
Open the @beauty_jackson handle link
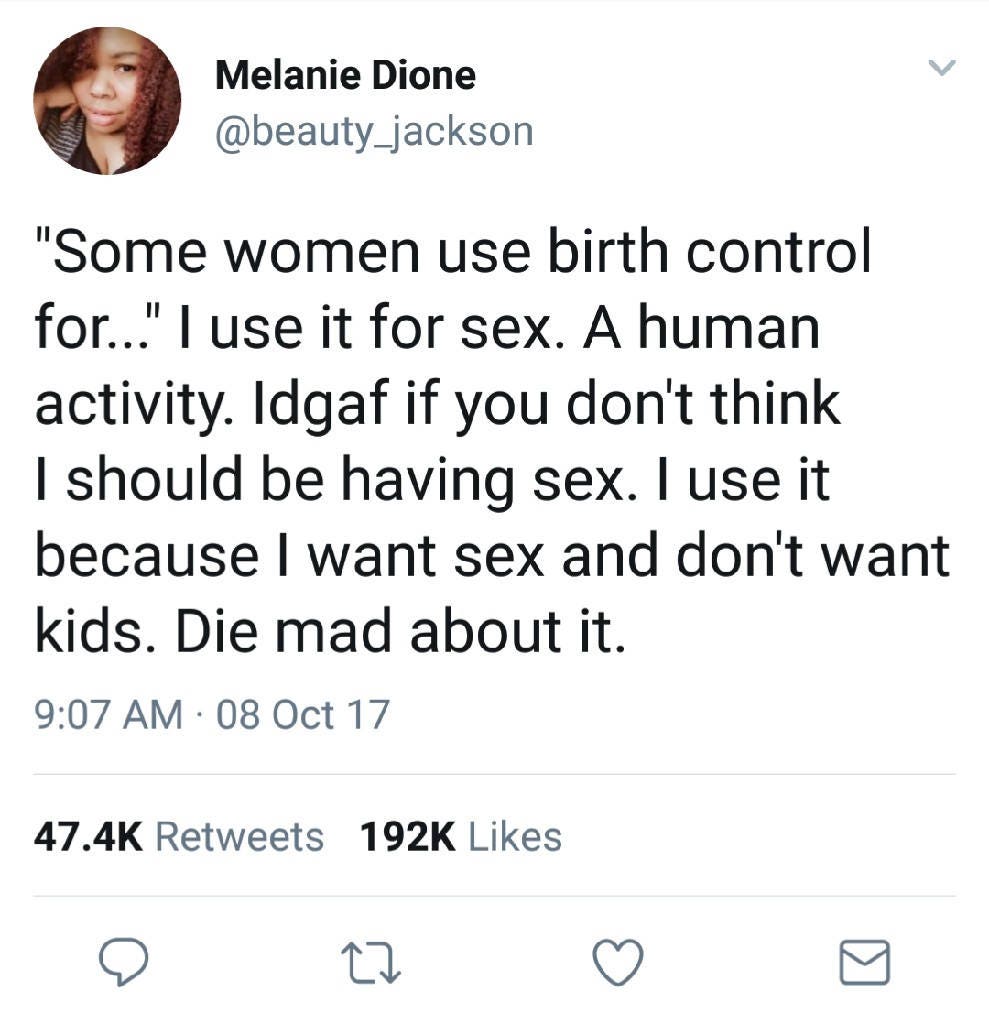click(374, 131)
